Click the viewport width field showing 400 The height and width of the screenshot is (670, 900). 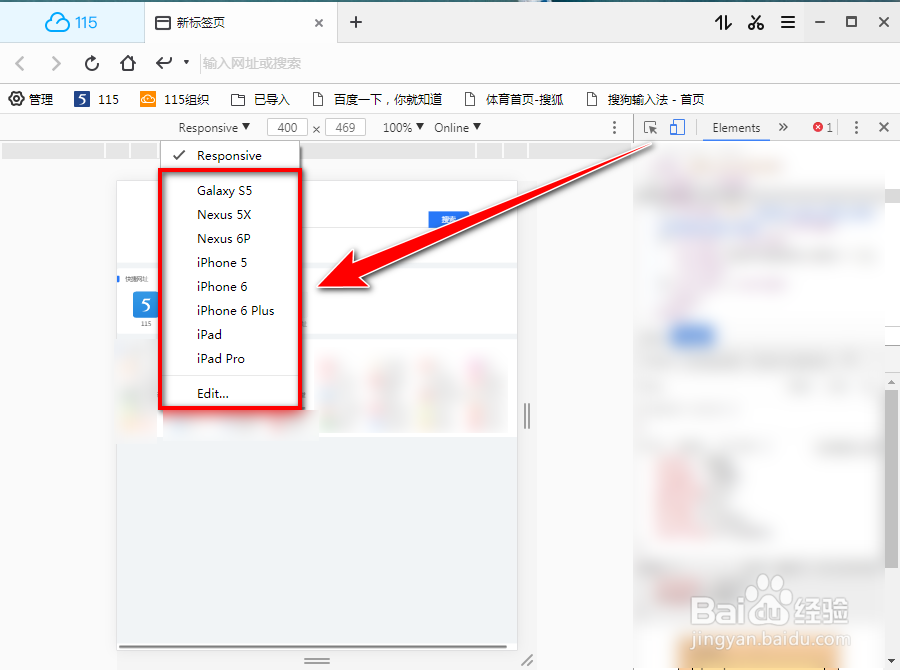tap(287, 127)
